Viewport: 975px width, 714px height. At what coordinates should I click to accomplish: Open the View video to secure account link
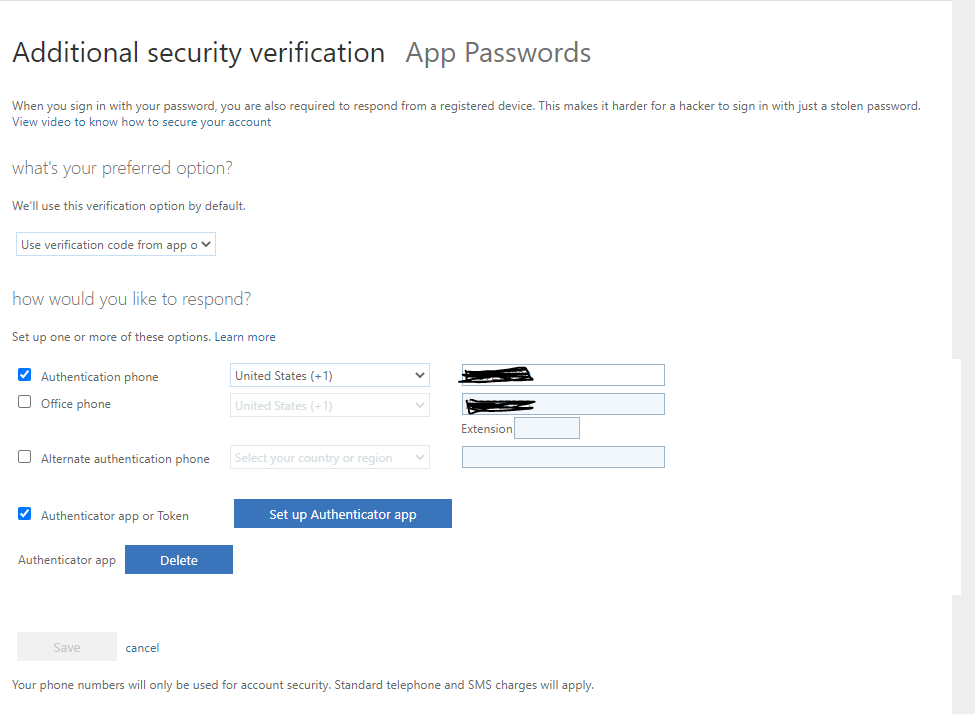141,122
